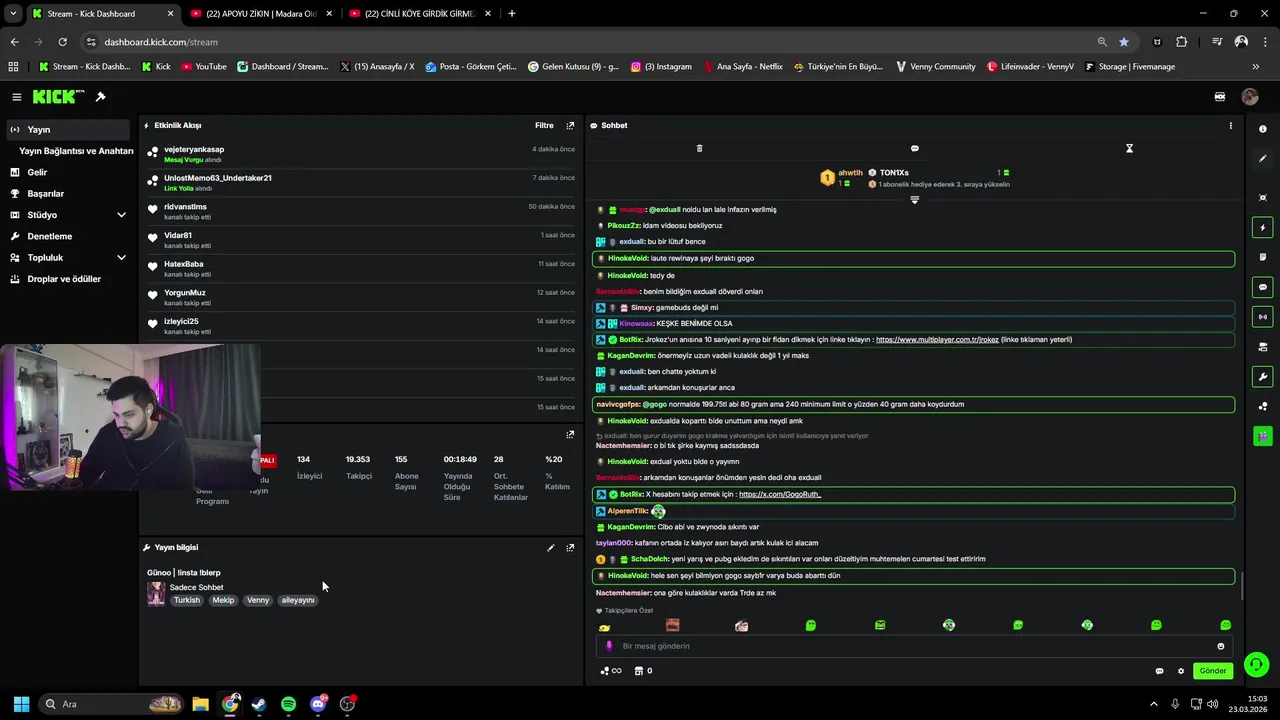The image size is (1280, 720).
Task: Click the shop icon with 0 count
Action: pyautogui.click(x=643, y=671)
